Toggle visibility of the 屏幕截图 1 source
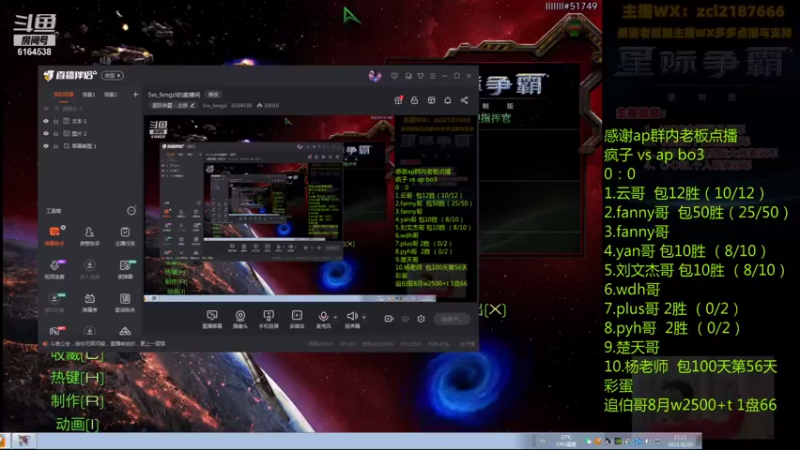Image resolution: width=800 pixels, height=450 pixels. coord(46,146)
